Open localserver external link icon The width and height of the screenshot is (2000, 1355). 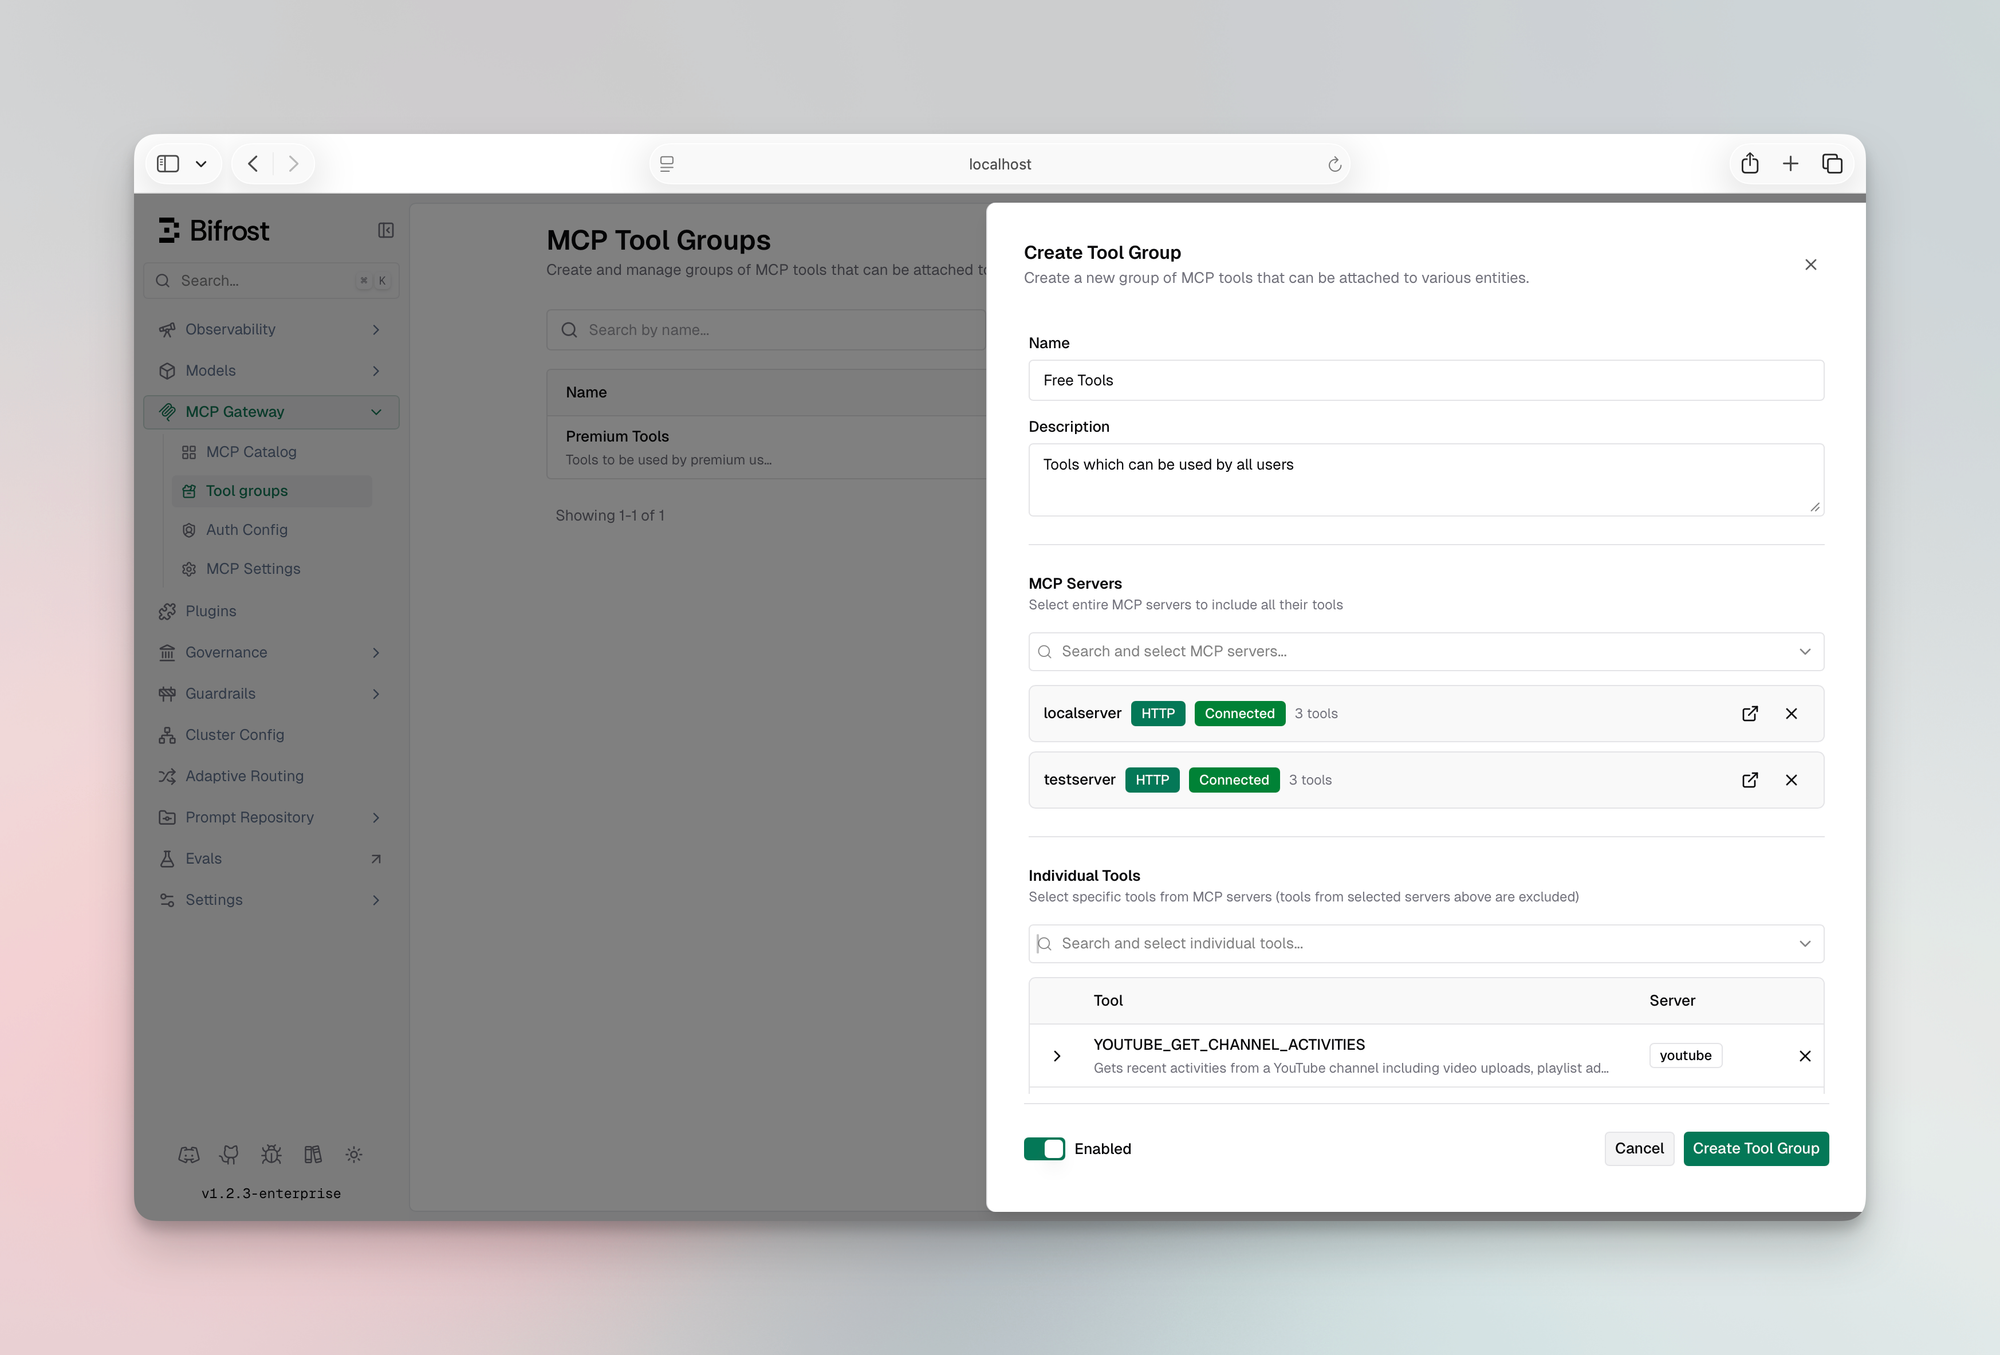pyautogui.click(x=1750, y=713)
